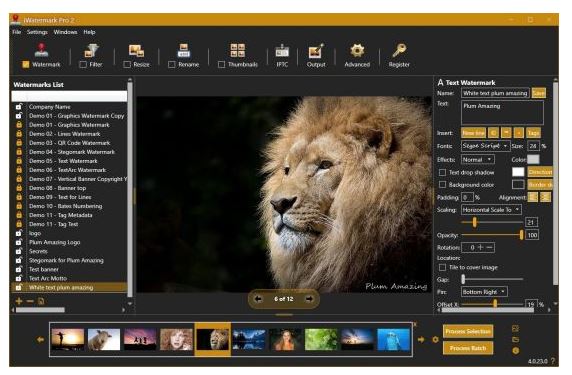Viewport: 572px width, 375px height.
Task: Click the text Color swatch
Action: point(533,159)
